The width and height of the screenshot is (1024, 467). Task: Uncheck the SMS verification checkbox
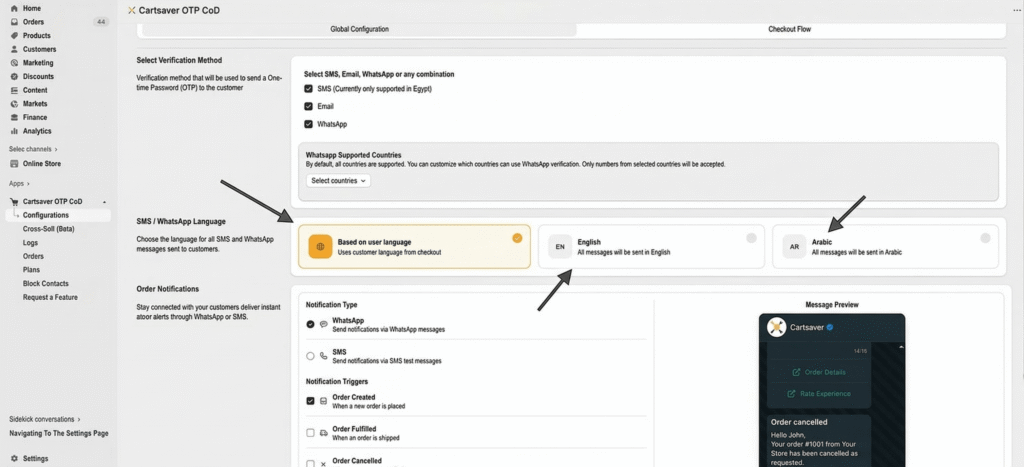point(309,88)
